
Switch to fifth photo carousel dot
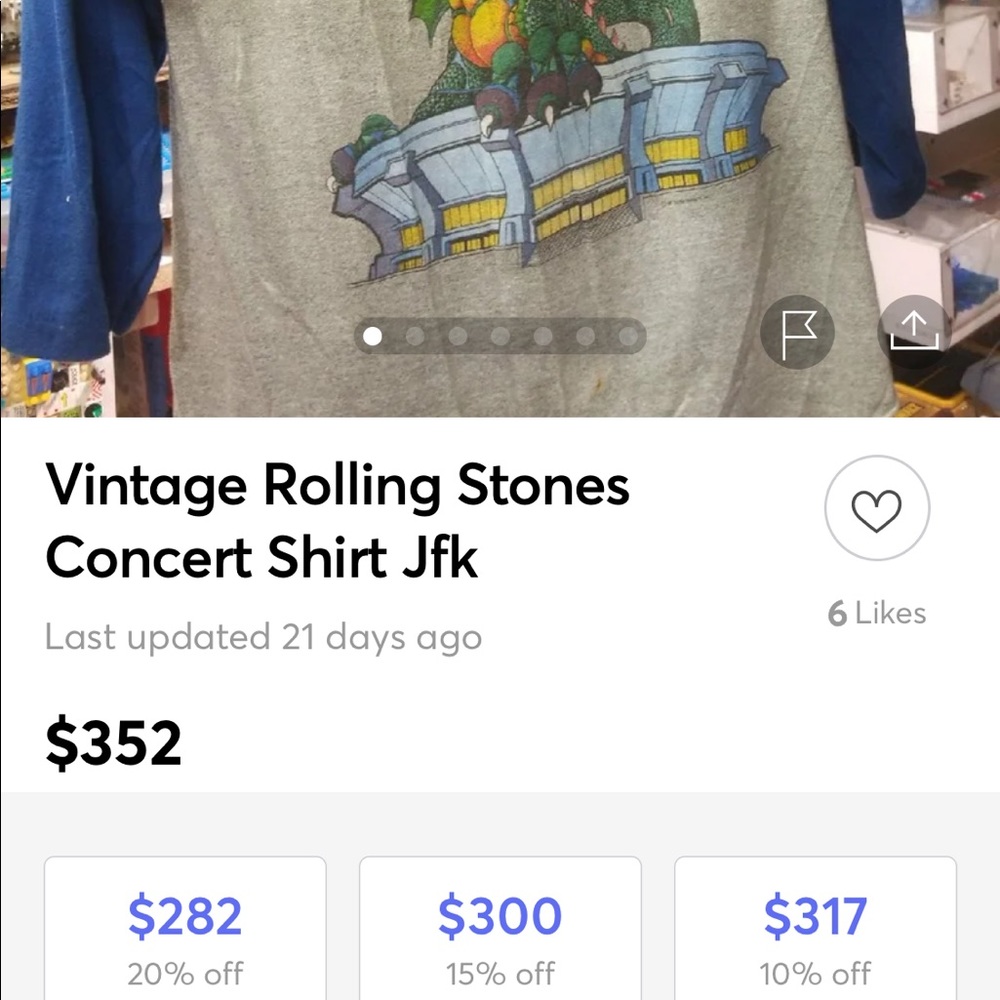544,337
